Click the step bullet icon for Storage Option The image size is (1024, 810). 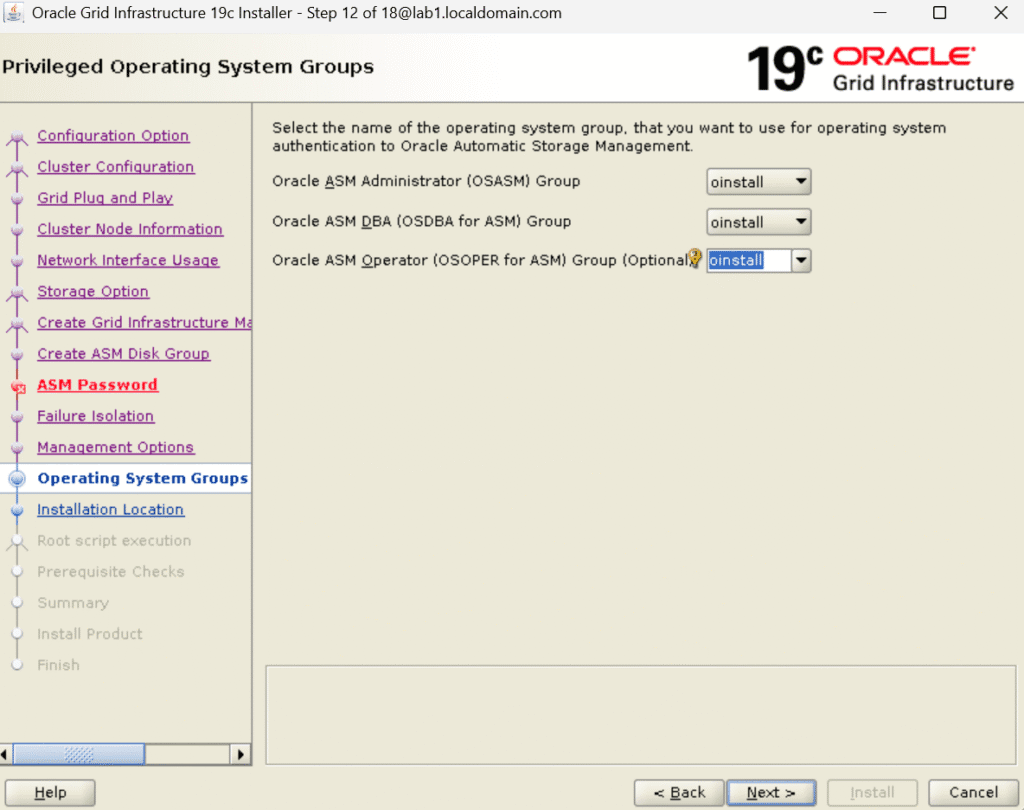point(17,294)
